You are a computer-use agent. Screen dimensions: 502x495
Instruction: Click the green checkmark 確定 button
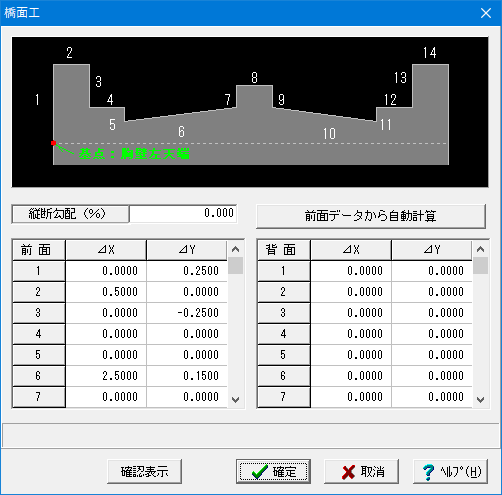(x=273, y=472)
